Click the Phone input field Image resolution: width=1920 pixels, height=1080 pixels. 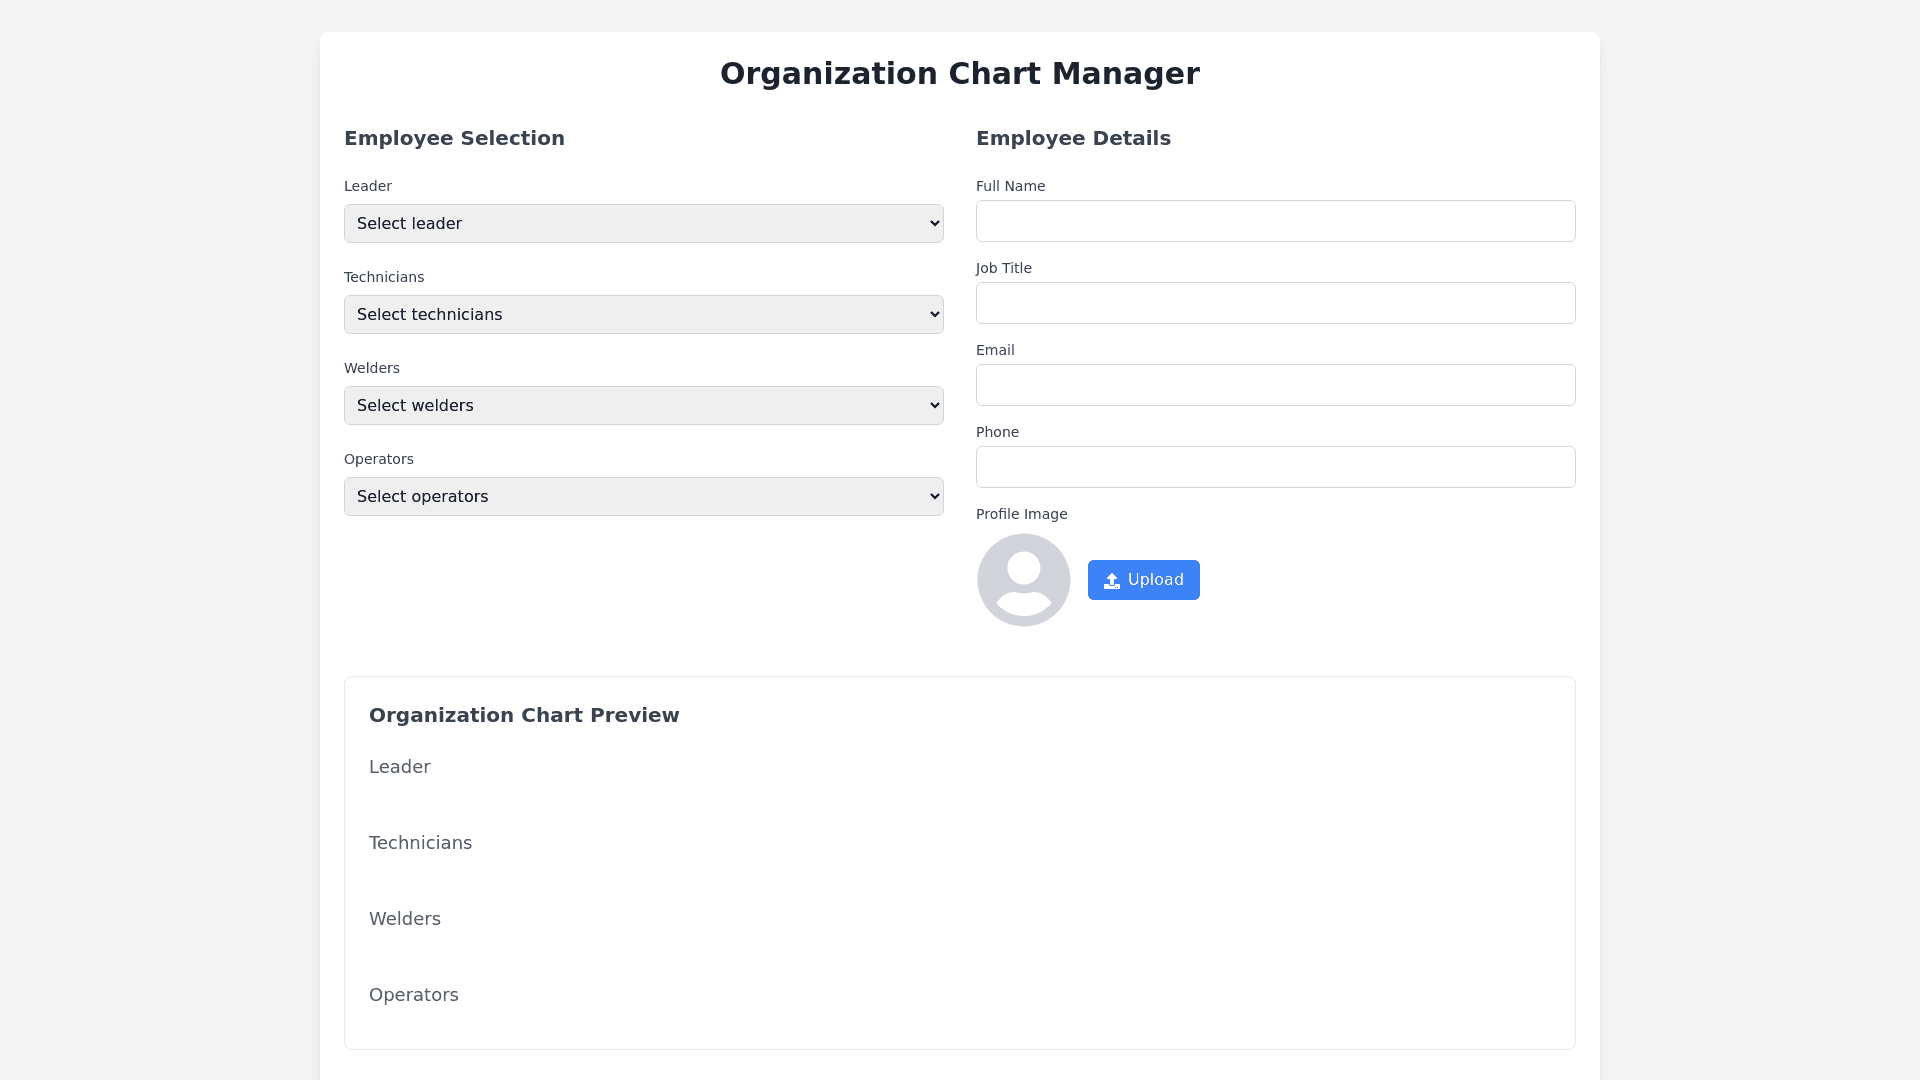pos(1275,467)
